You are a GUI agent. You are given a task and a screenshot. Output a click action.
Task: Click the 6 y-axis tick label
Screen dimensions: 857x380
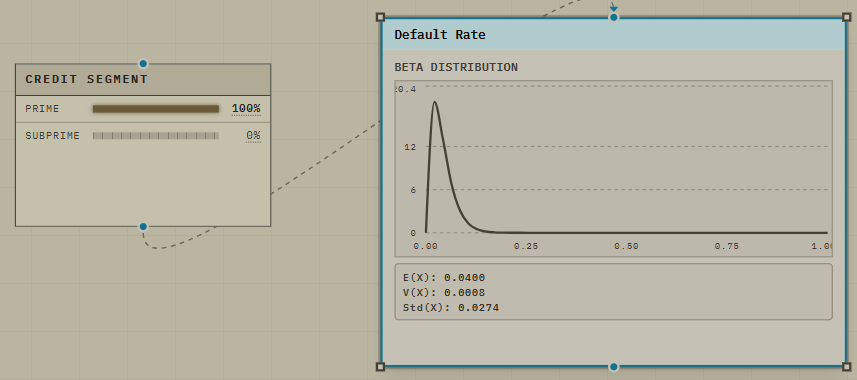coord(413,190)
